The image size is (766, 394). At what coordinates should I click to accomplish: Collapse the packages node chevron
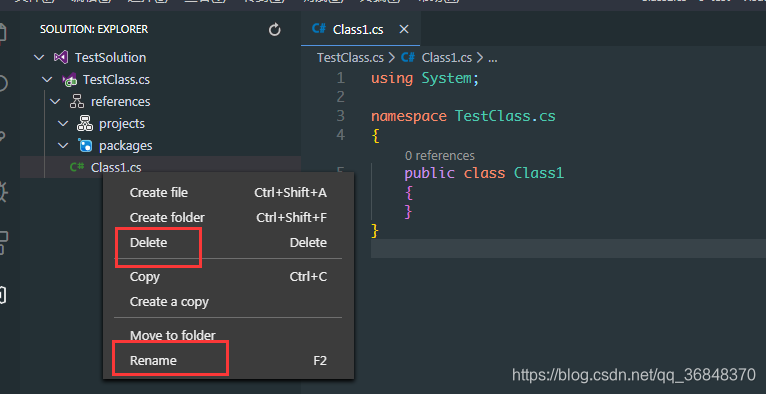63,145
